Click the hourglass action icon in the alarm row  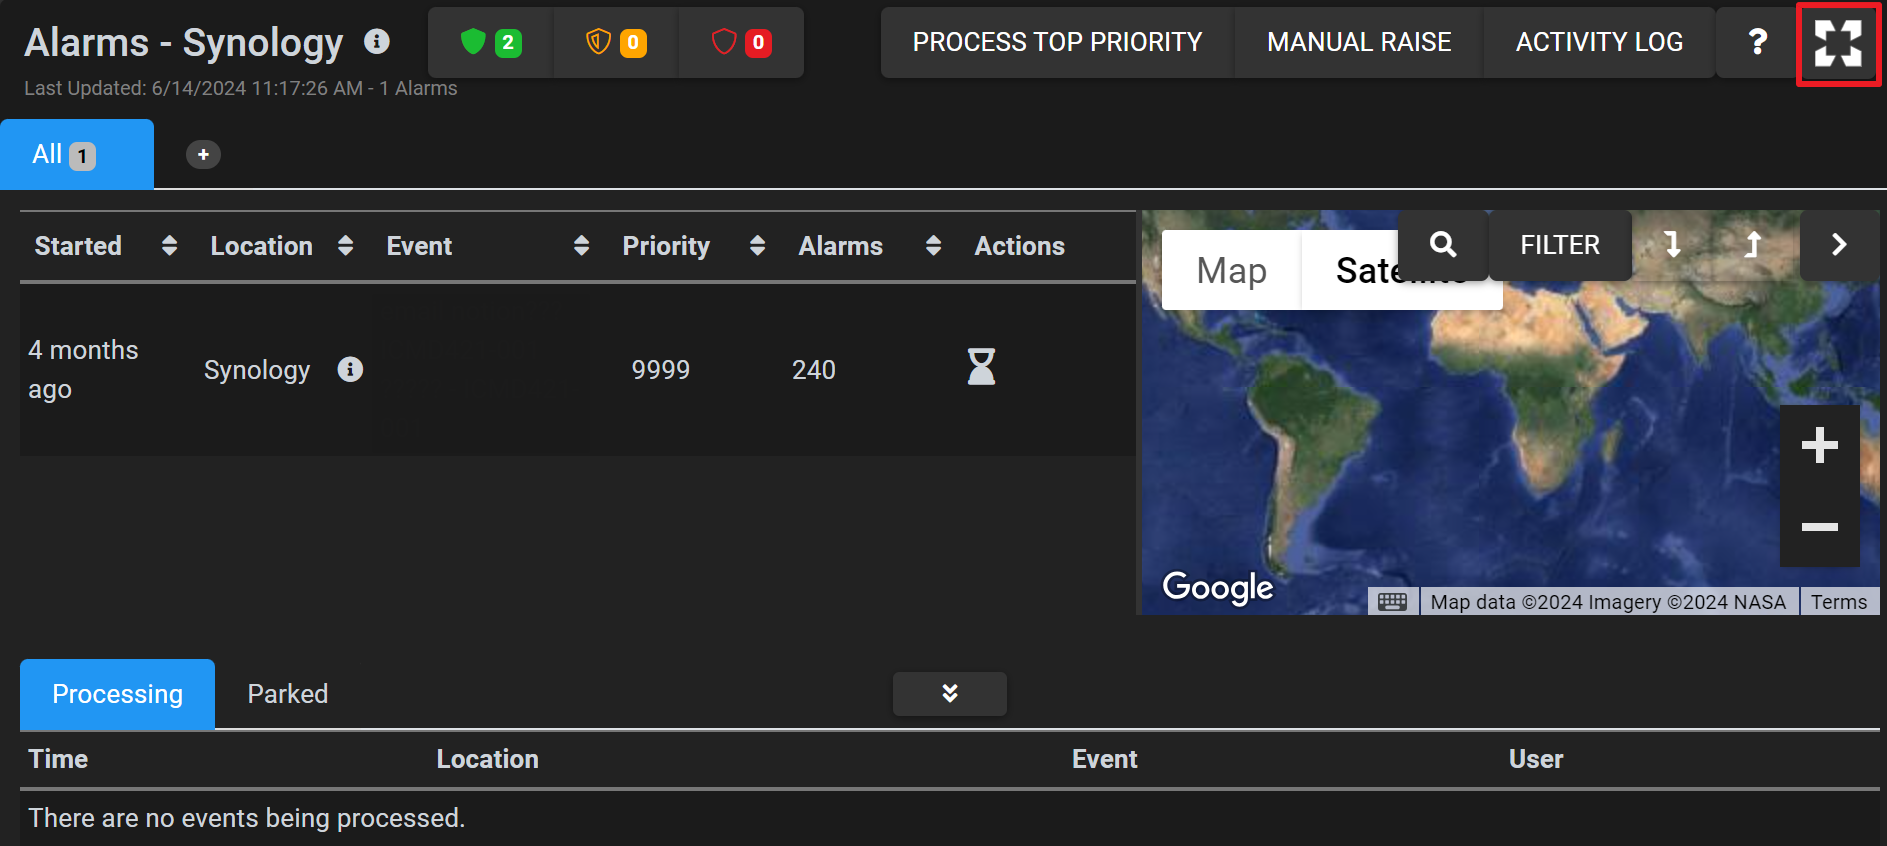(981, 367)
